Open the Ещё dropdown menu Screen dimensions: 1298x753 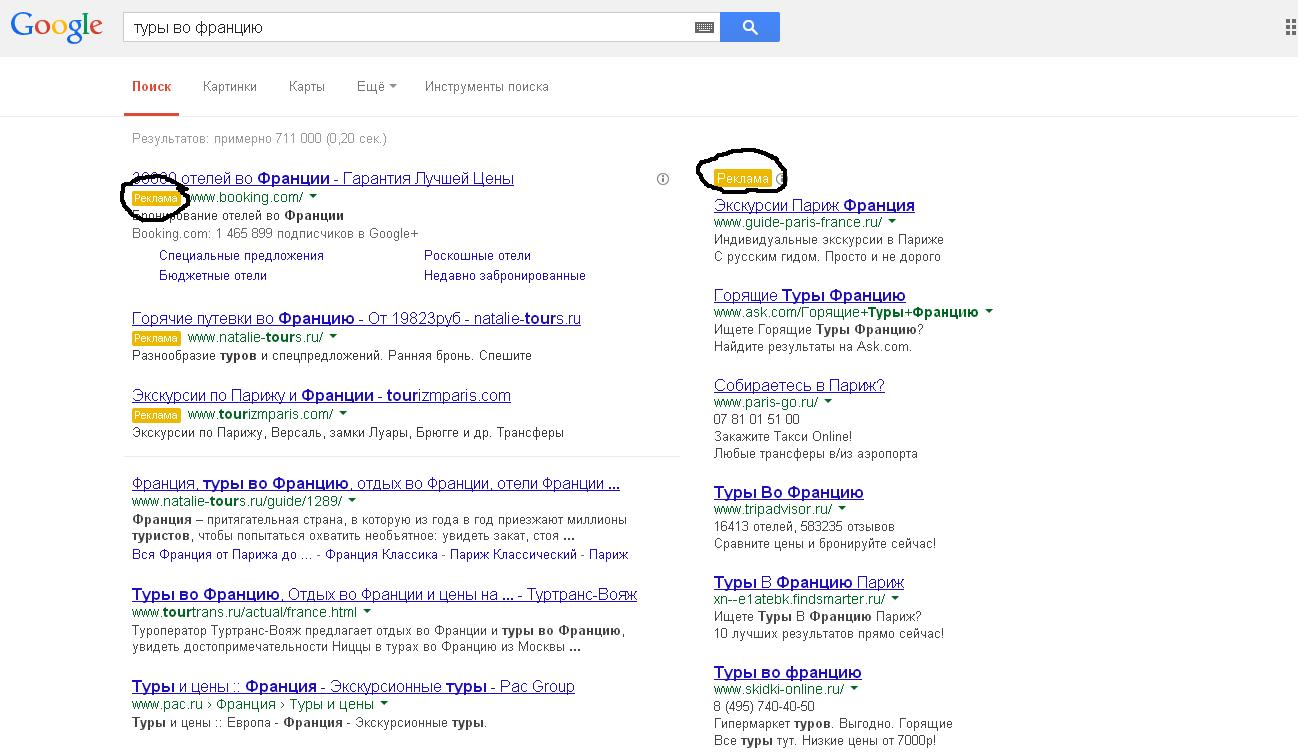click(376, 87)
